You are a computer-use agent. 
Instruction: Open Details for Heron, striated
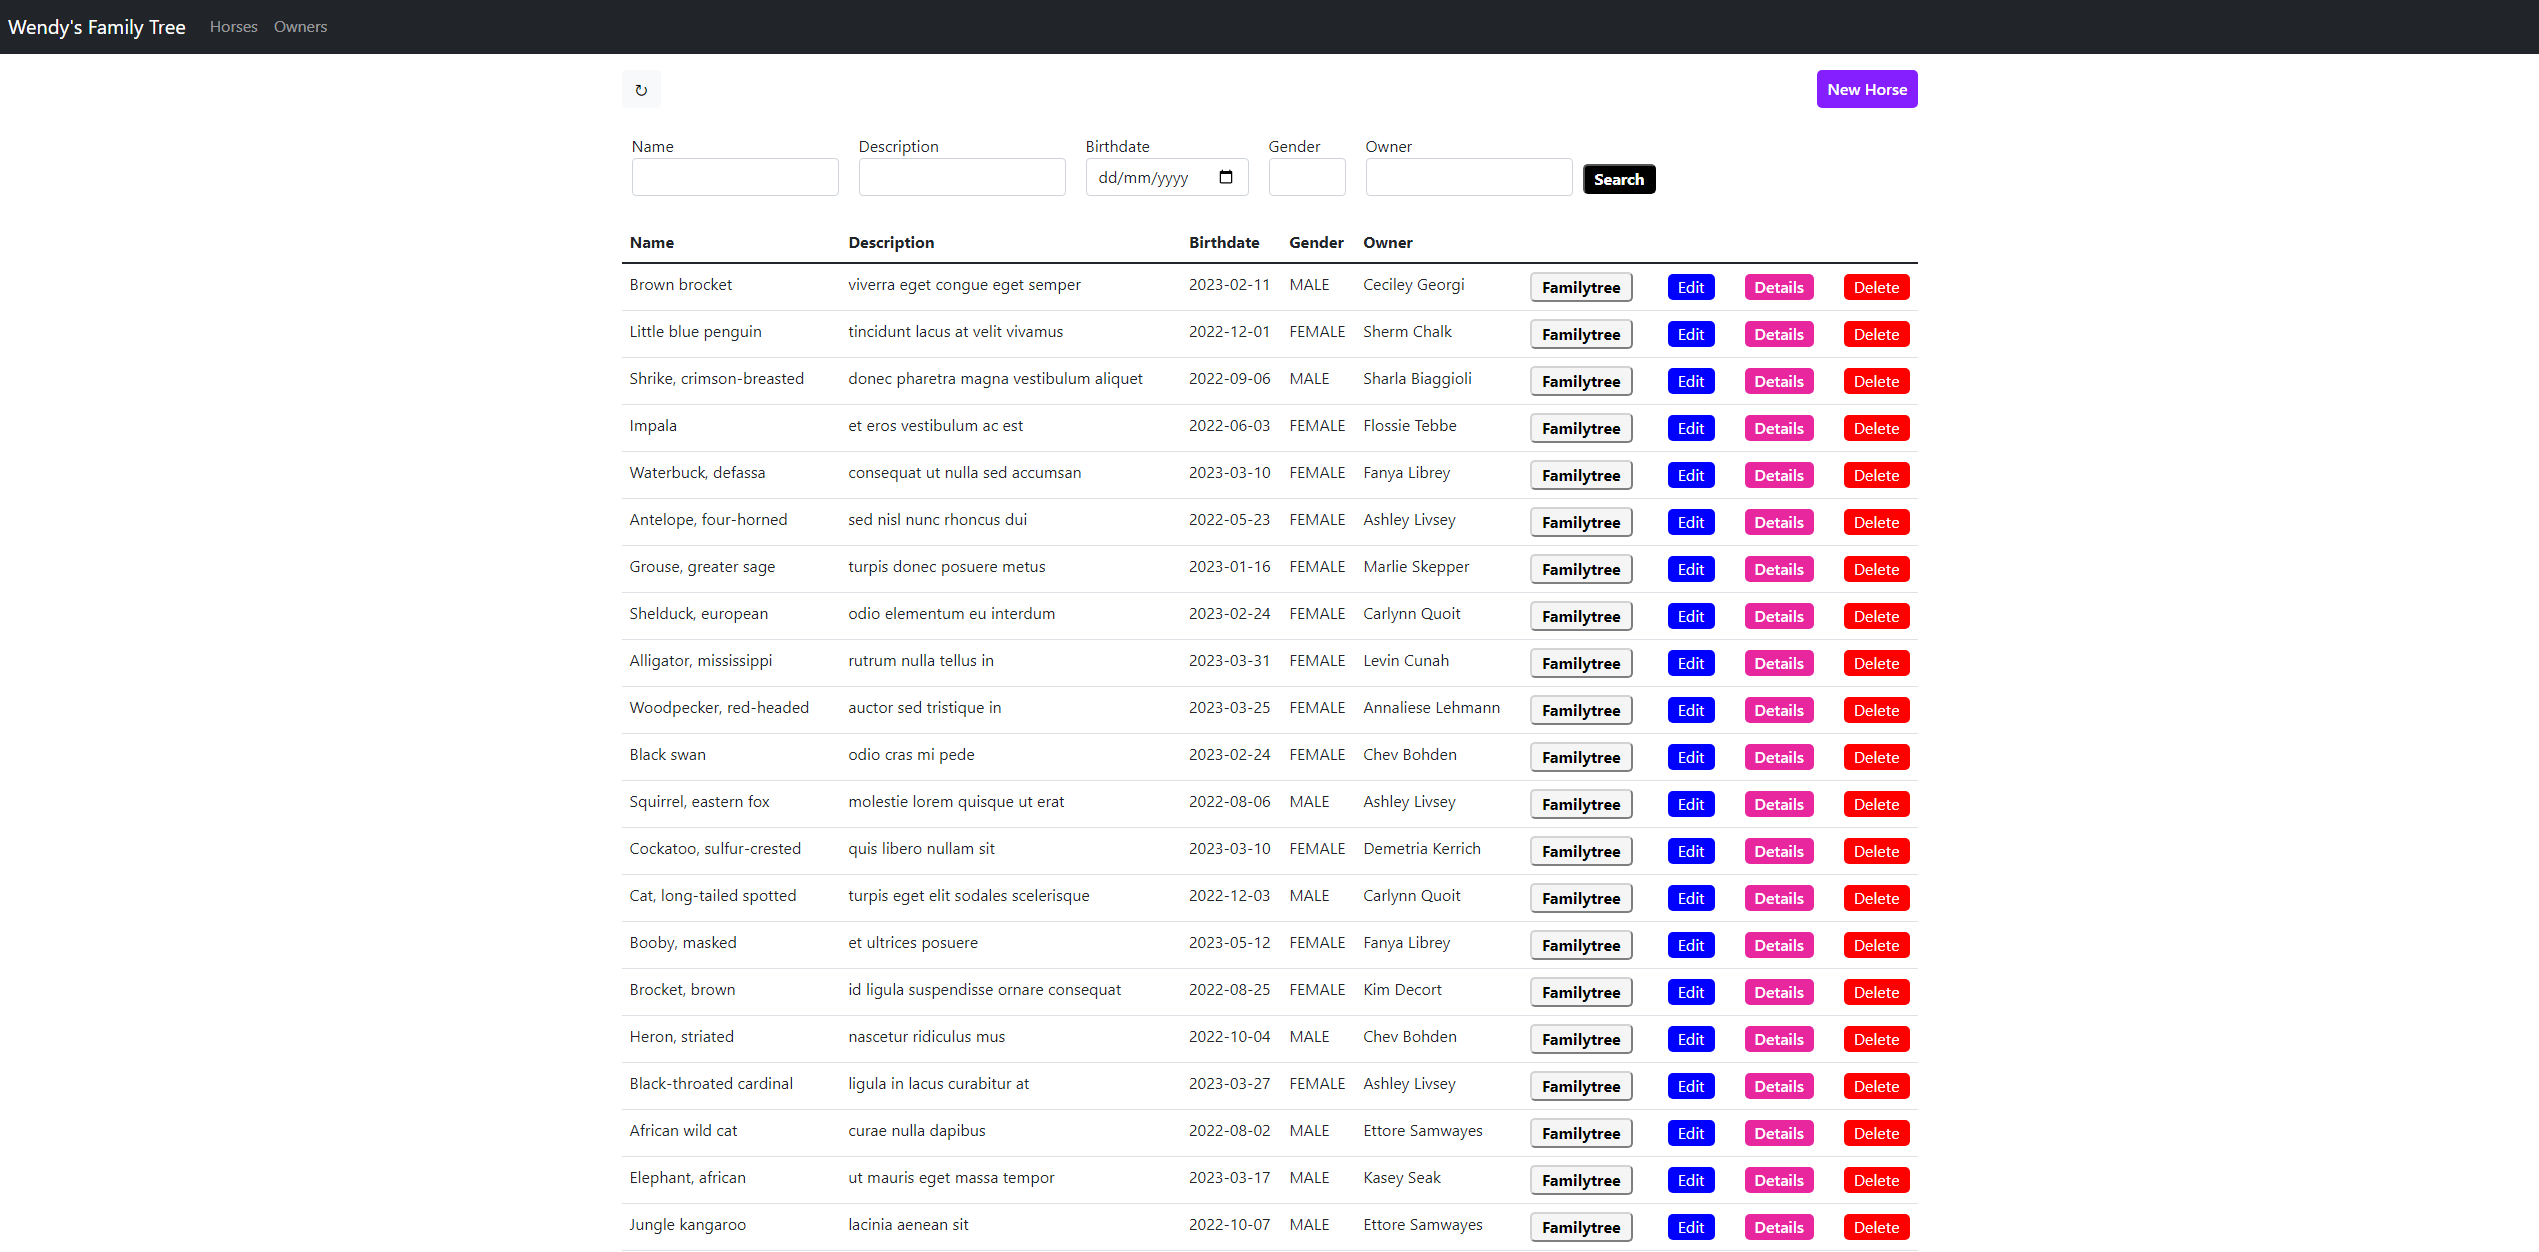coord(1778,1039)
